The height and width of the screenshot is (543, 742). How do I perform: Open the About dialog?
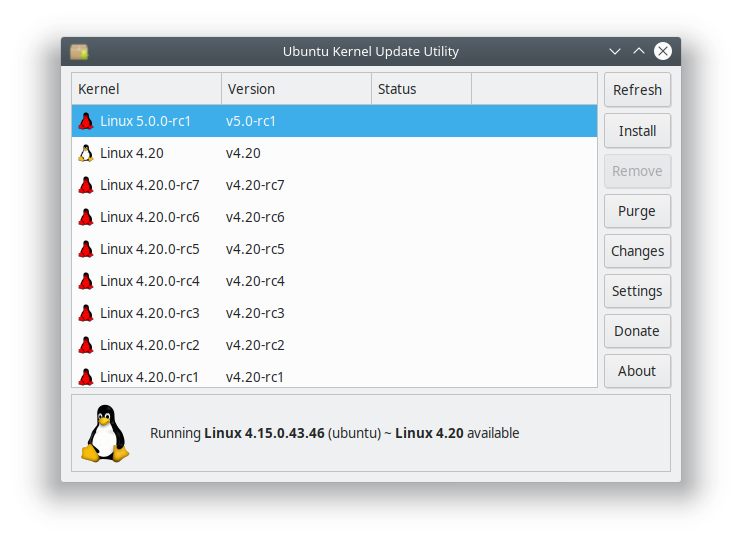coord(637,371)
